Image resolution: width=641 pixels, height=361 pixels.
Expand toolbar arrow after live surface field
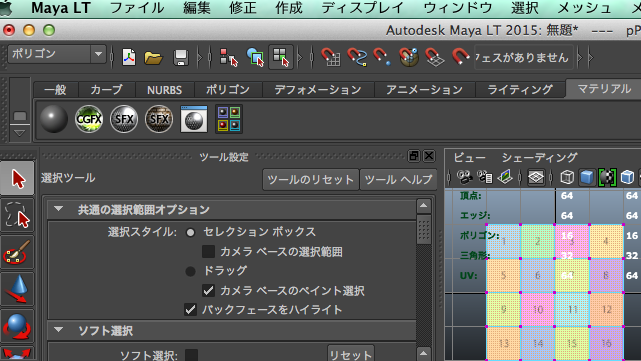579,58
